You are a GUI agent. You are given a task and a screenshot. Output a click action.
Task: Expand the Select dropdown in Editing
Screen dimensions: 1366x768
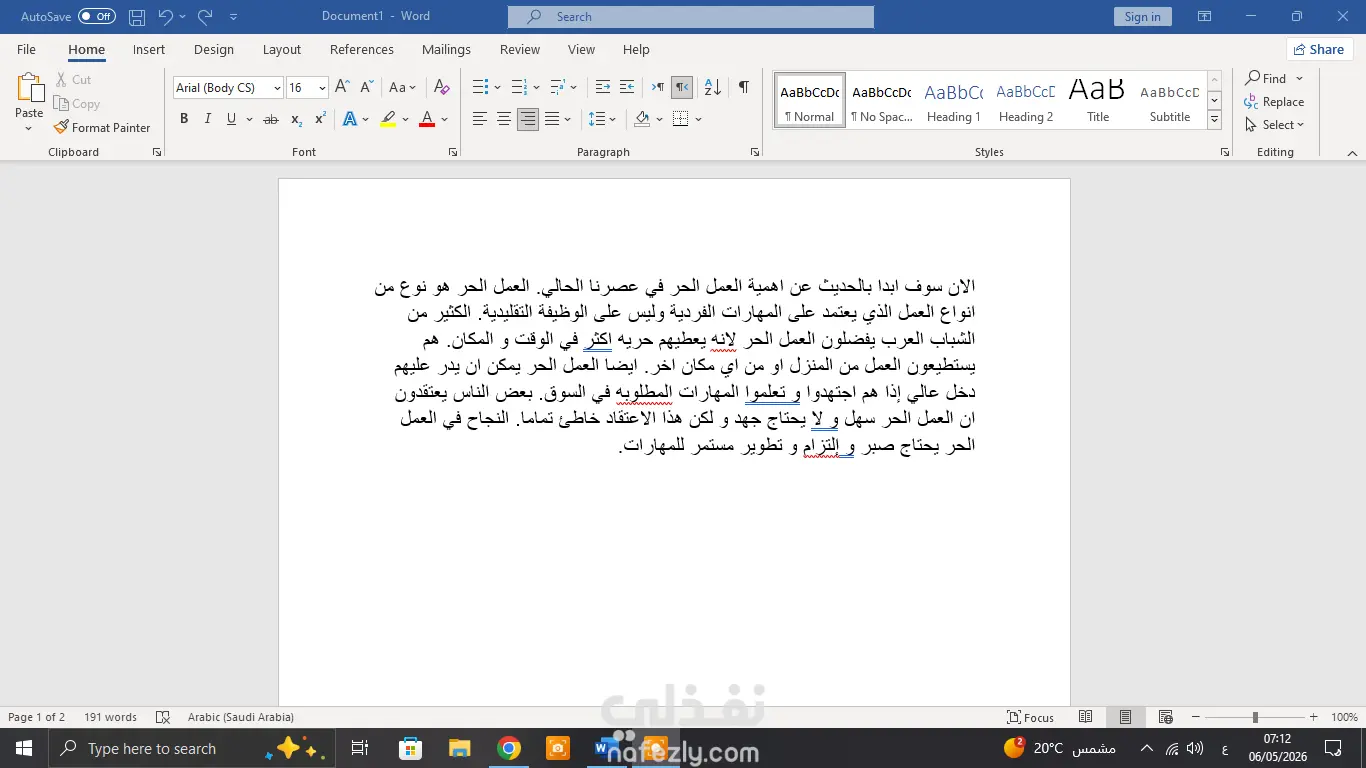(x=1275, y=125)
